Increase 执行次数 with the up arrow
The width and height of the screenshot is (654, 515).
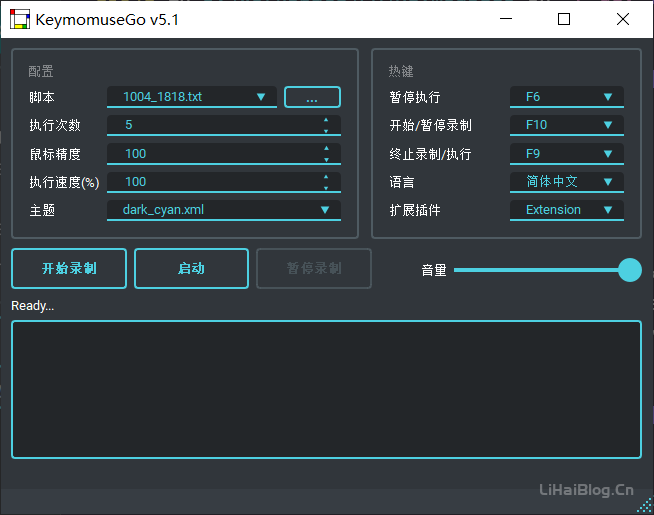coord(326,120)
